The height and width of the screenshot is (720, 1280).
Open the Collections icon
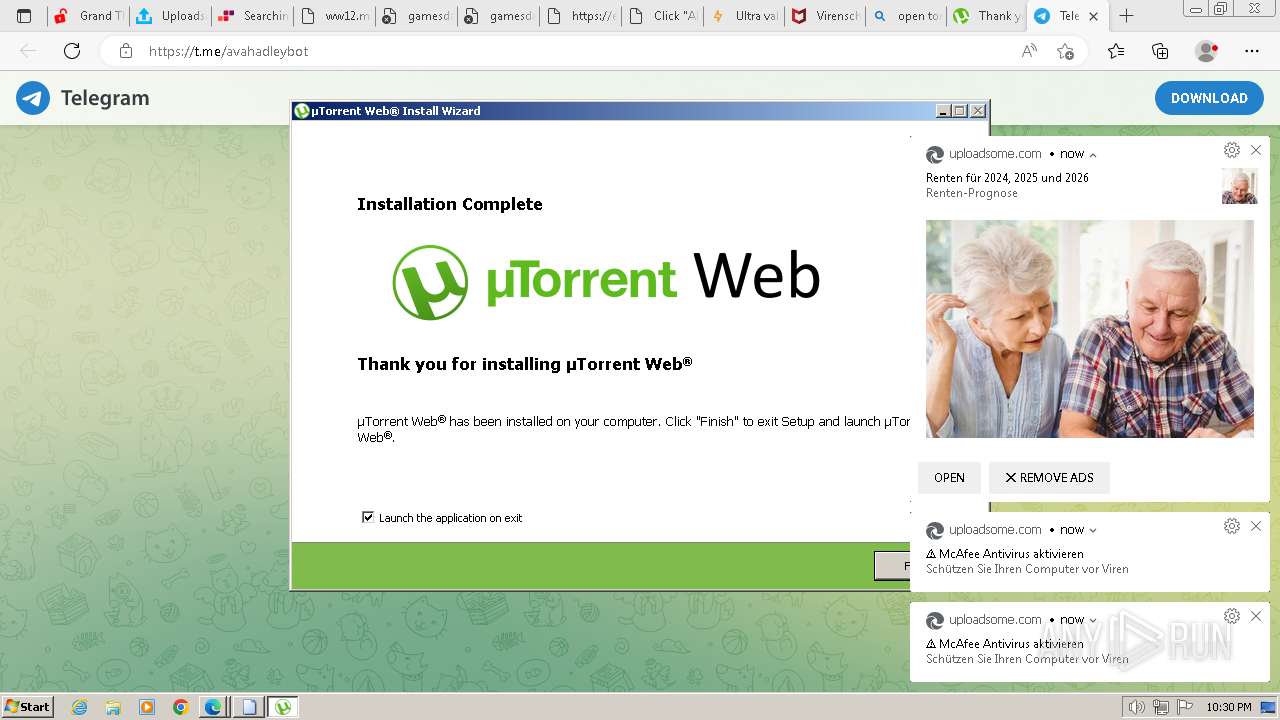click(x=1160, y=51)
